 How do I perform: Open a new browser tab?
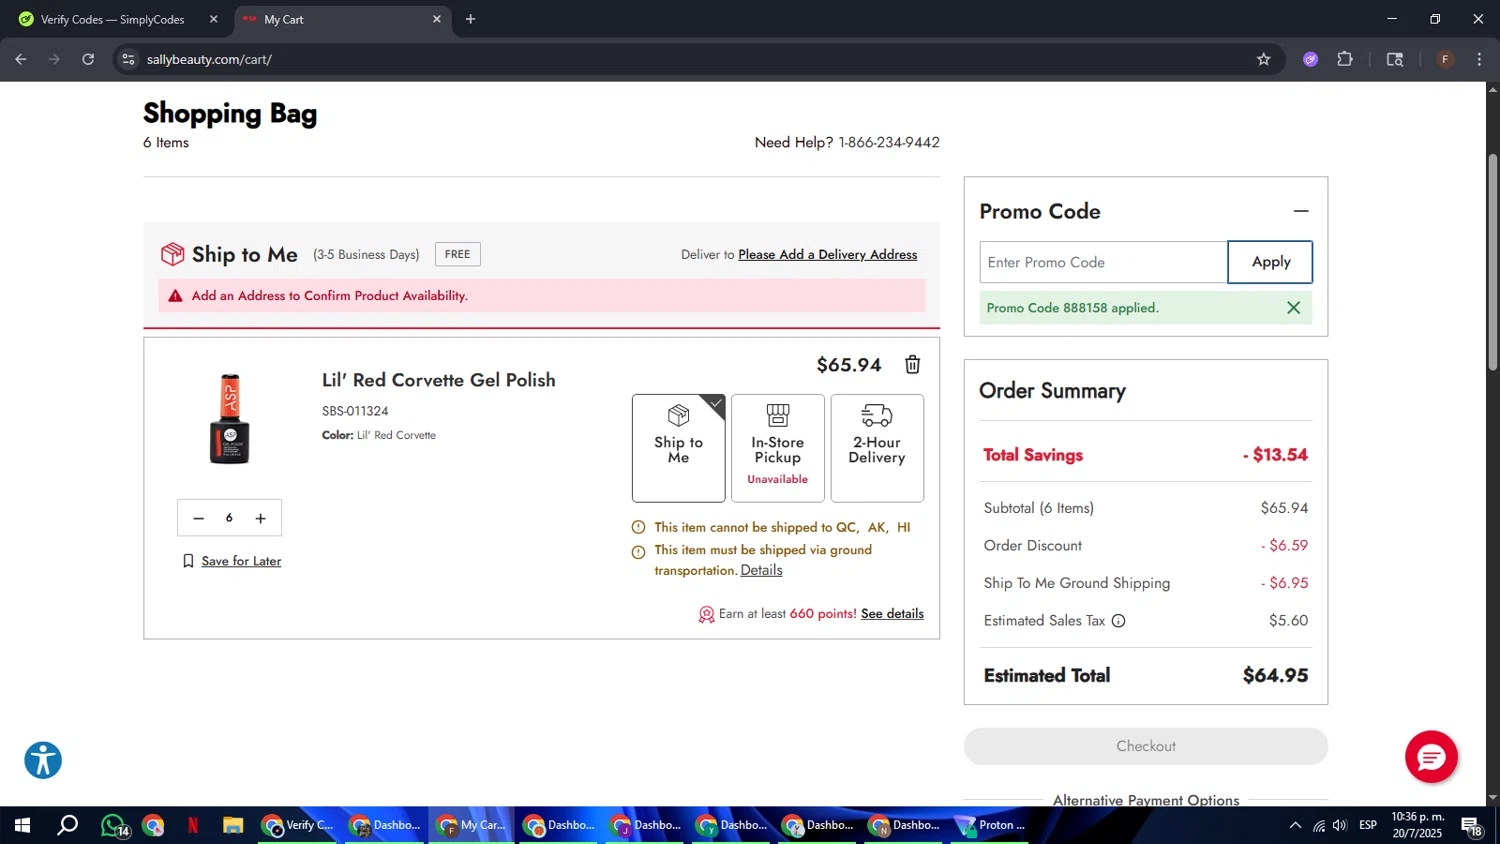(470, 19)
